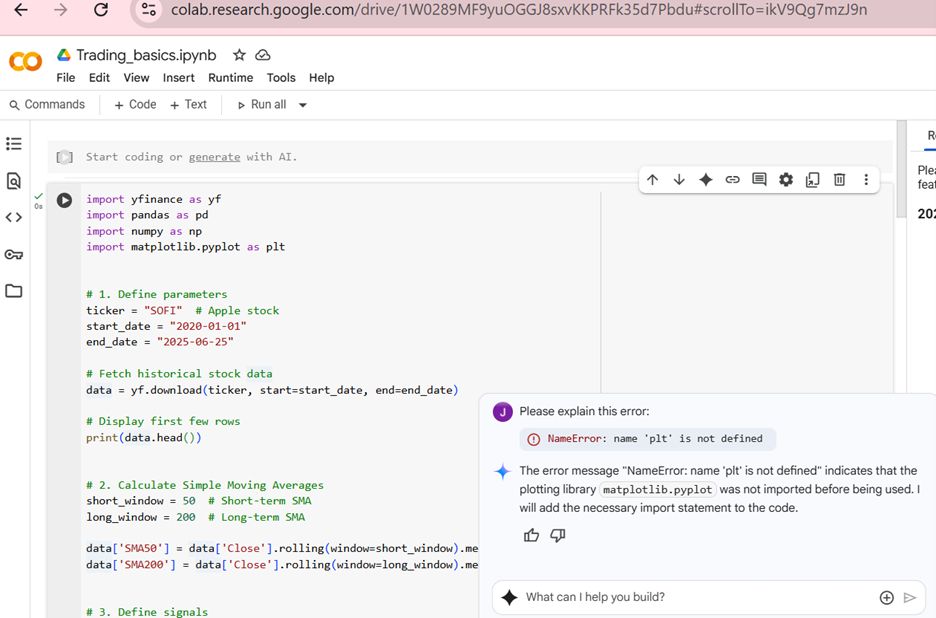Screen dimensions: 936x618
Task: Reload the page with refresh icon
Action: coord(100,10)
